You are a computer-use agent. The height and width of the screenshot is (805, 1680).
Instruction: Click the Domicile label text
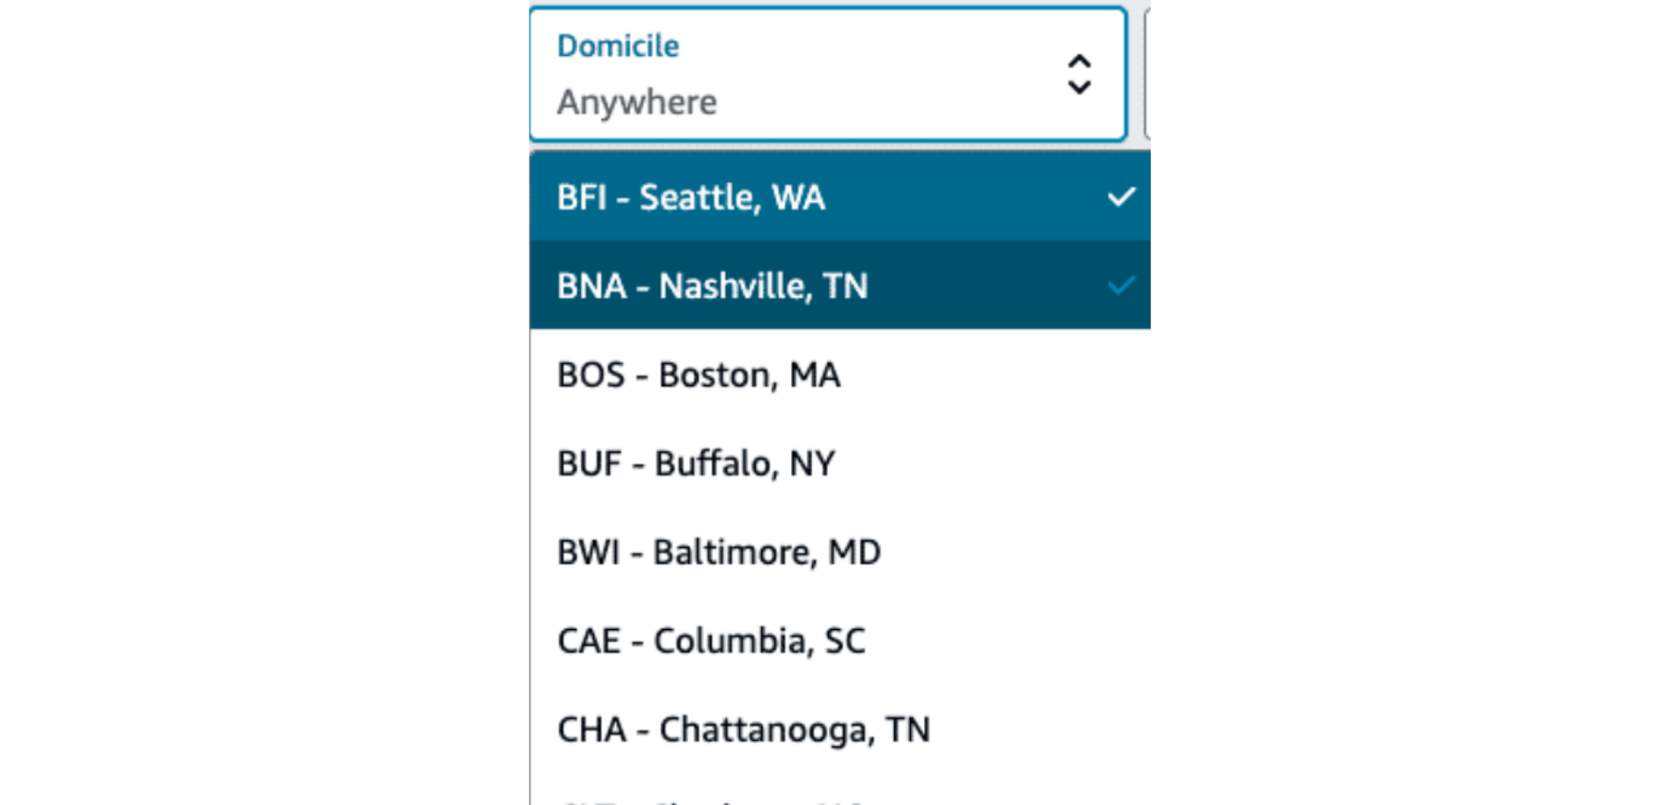coord(616,44)
